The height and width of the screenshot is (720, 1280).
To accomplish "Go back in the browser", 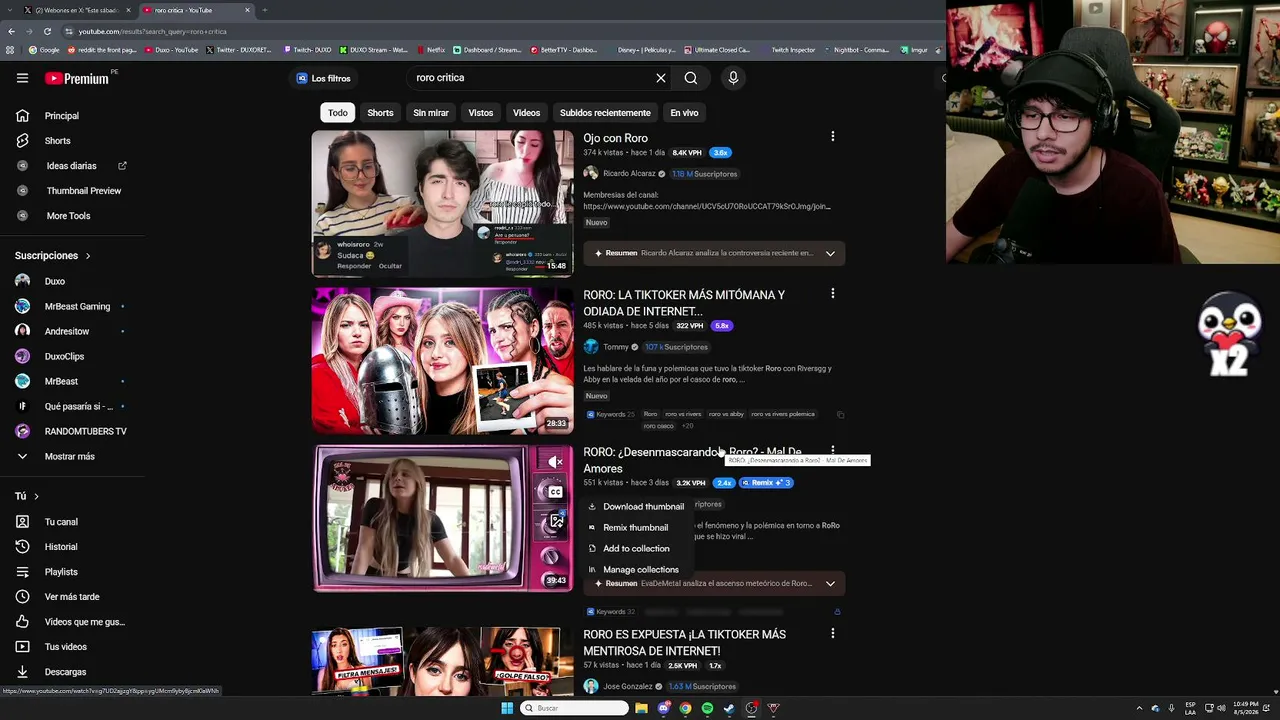I will tap(11, 31).
